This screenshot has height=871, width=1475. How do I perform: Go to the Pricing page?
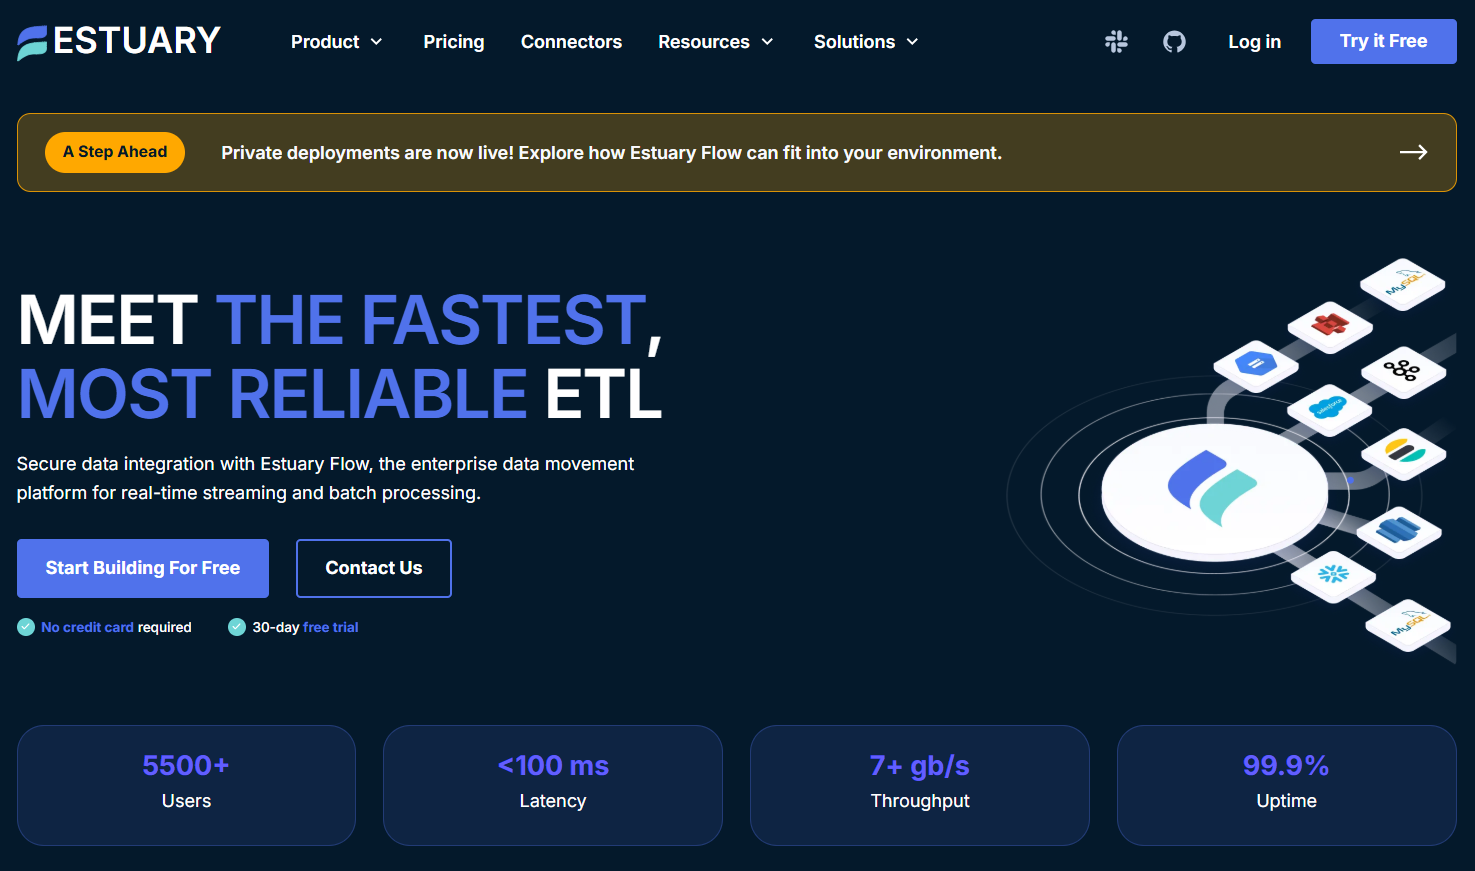454,42
